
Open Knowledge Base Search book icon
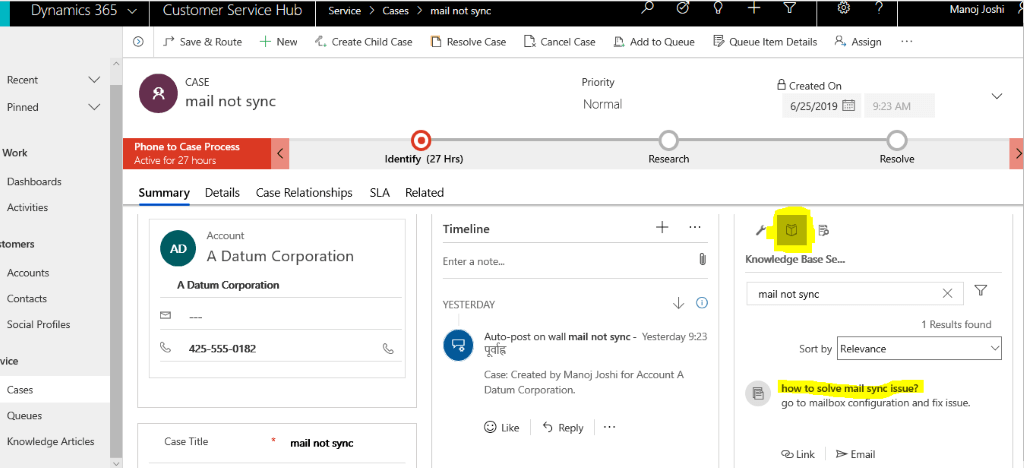pyautogui.click(x=791, y=230)
